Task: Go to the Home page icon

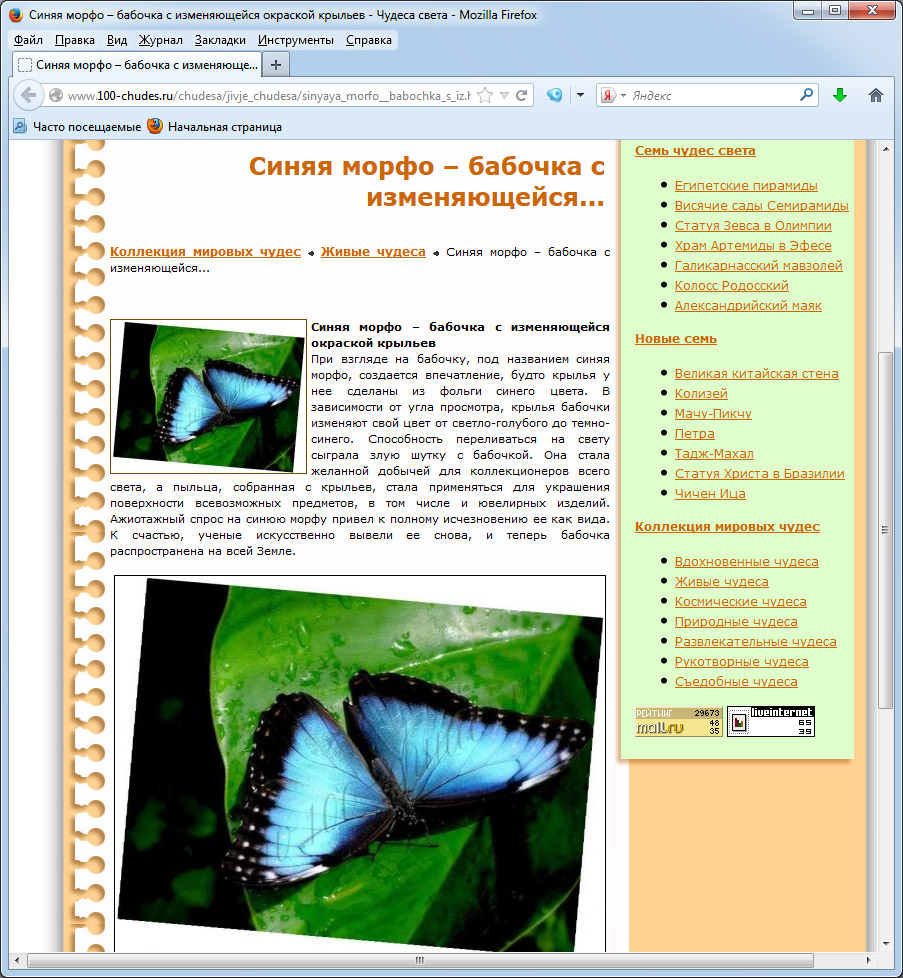Action: click(876, 95)
